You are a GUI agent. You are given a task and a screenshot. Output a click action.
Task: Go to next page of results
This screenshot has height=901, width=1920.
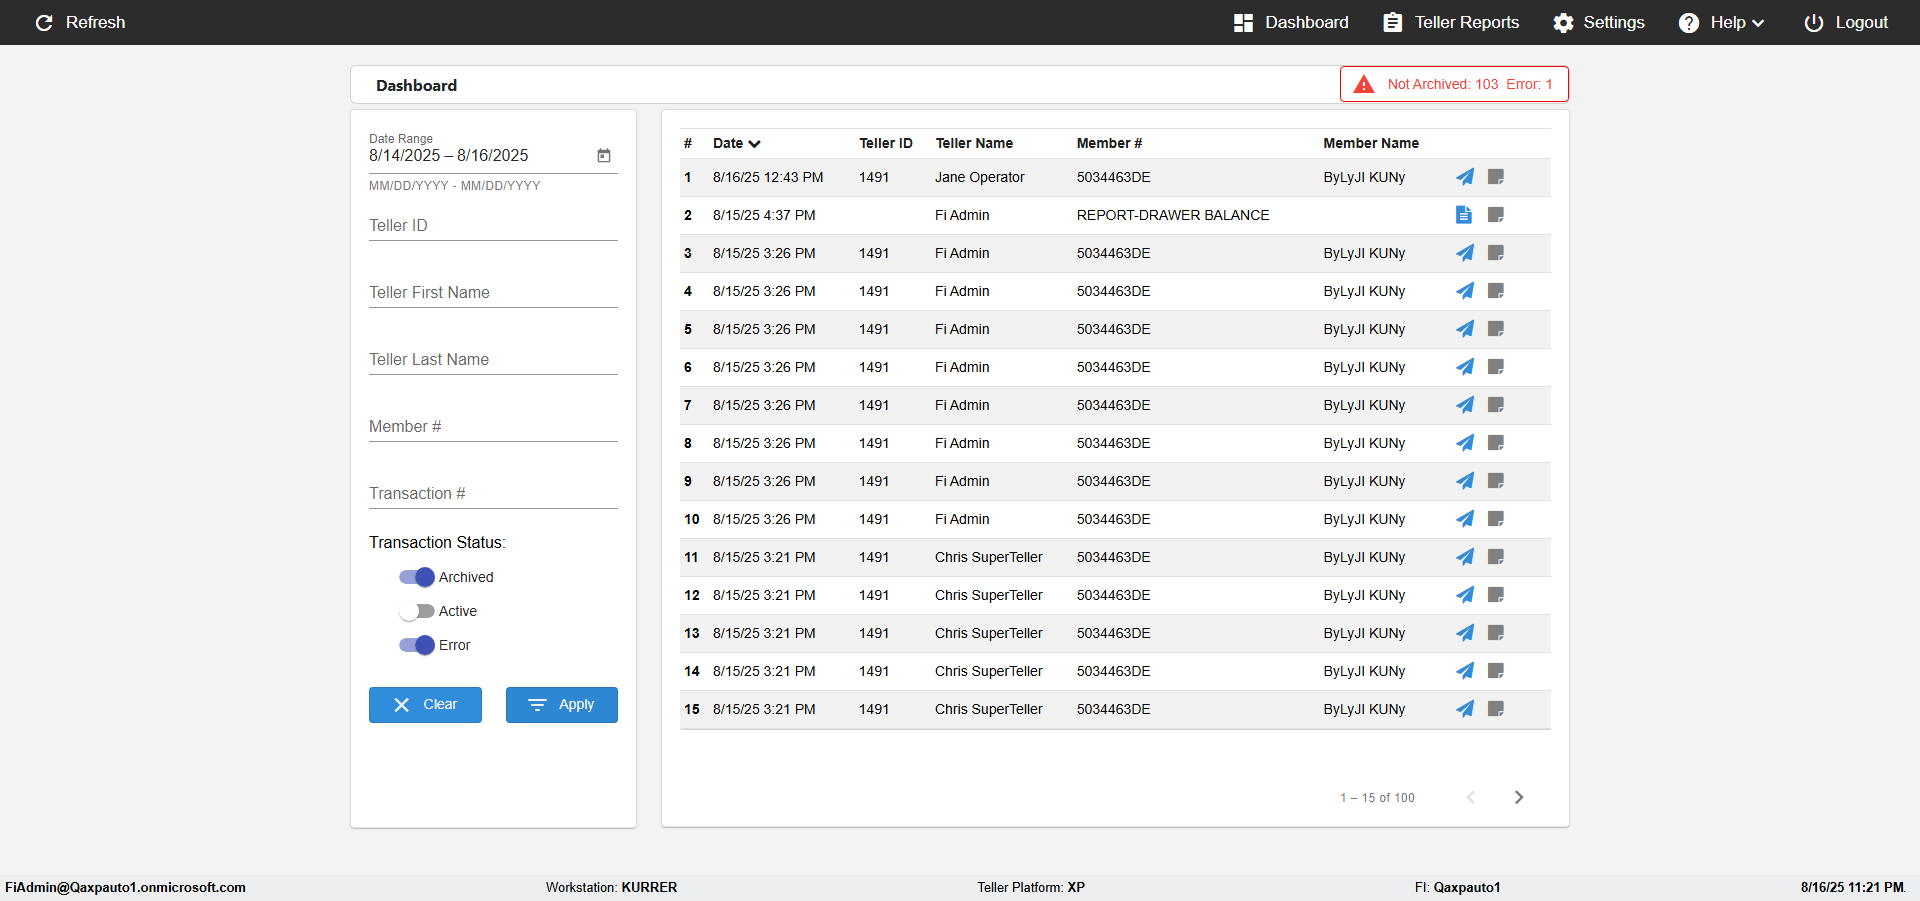(x=1519, y=797)
